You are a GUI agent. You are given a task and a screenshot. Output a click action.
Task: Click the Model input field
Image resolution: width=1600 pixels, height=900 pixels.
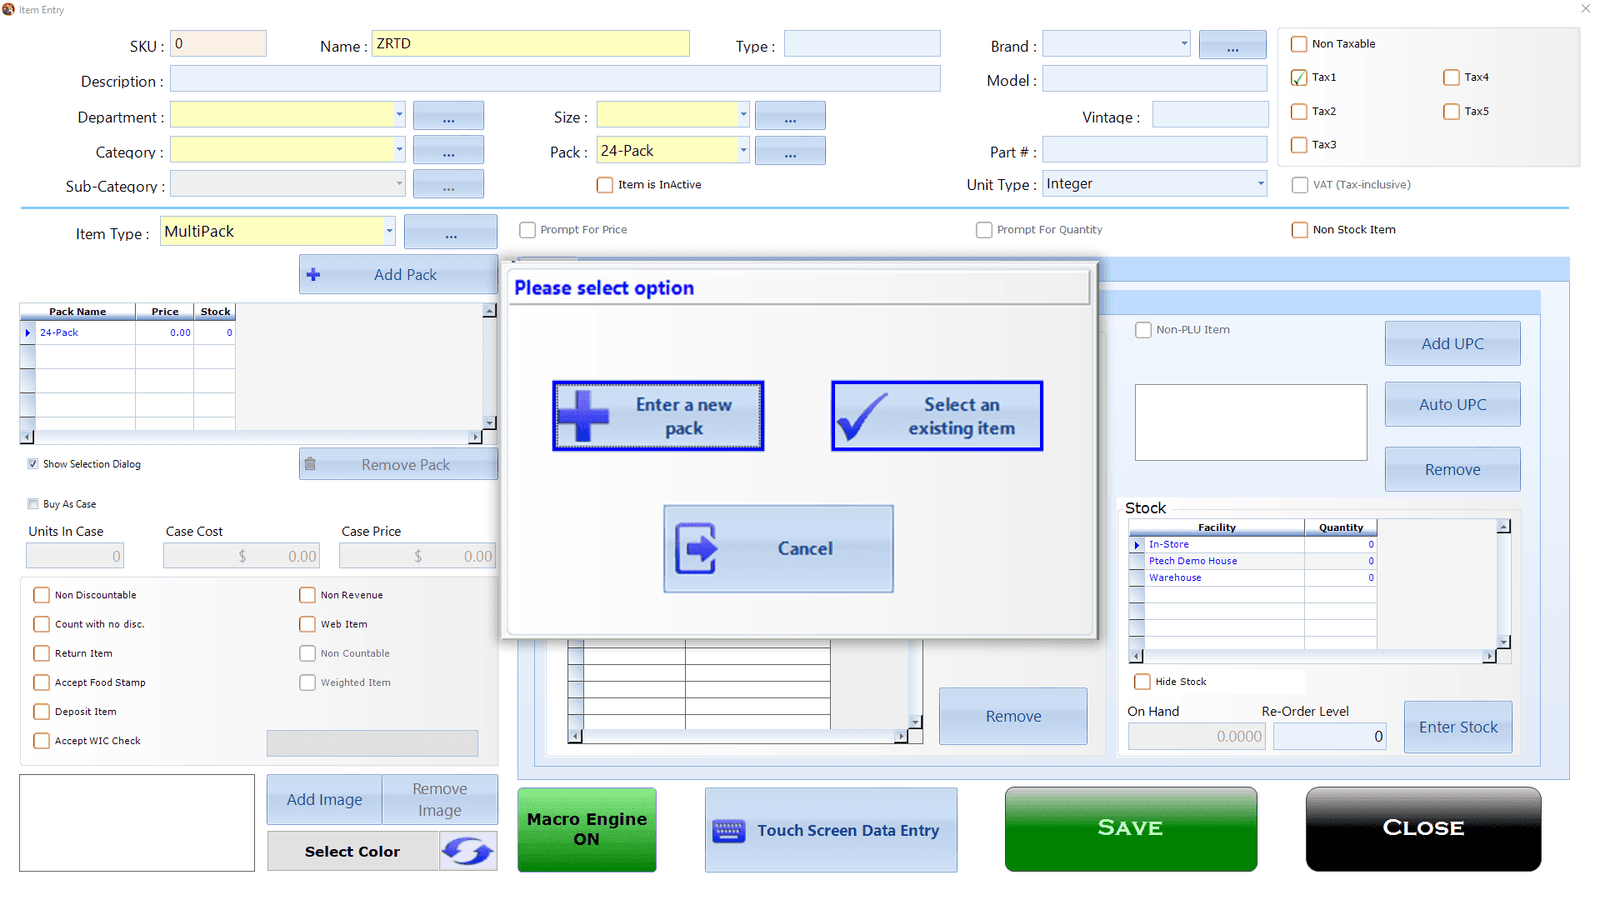pos(1155,80)
